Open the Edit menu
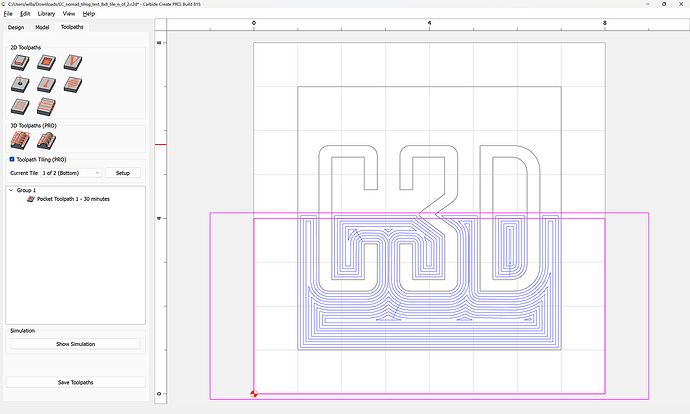Viewport: 690px width, 414px height. [25, 14]
